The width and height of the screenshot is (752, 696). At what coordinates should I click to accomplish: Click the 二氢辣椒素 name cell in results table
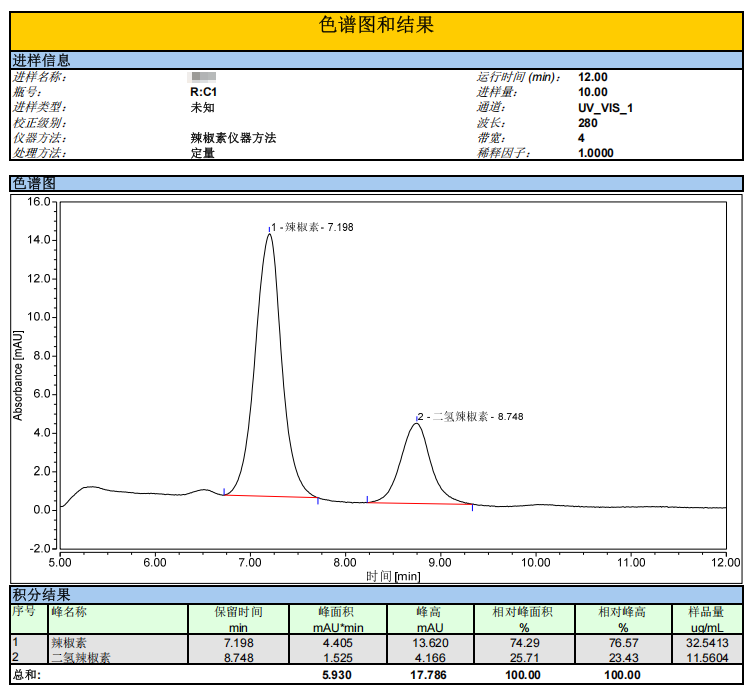click(x=81, y=658)
